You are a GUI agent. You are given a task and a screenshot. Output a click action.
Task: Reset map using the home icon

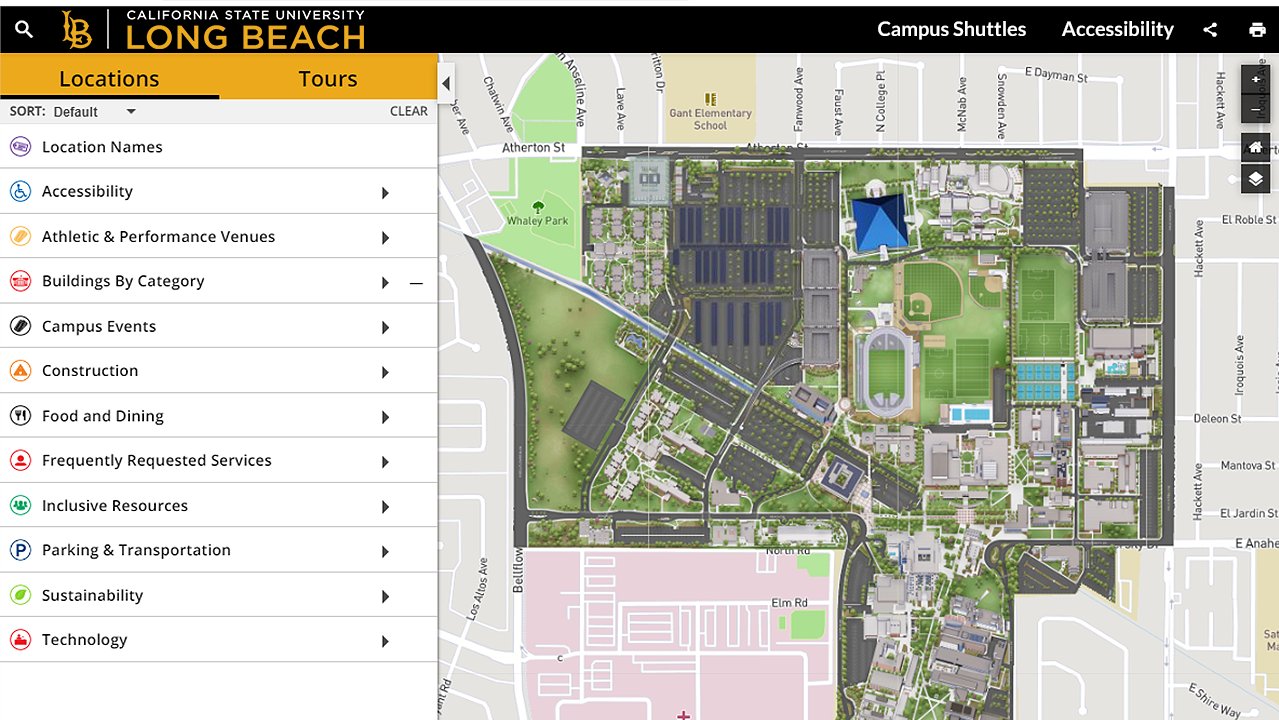click(1256, 148)
